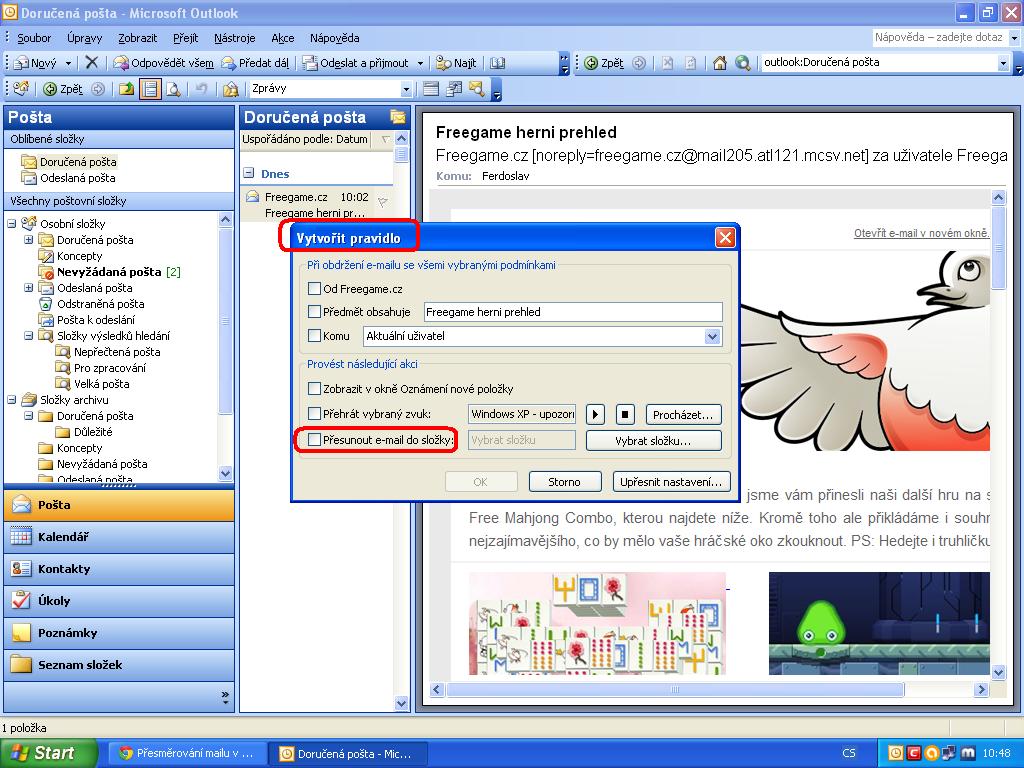The image size is (1024, 768).
Task: Click Vybrat složku button
Action: pos(653,441)
